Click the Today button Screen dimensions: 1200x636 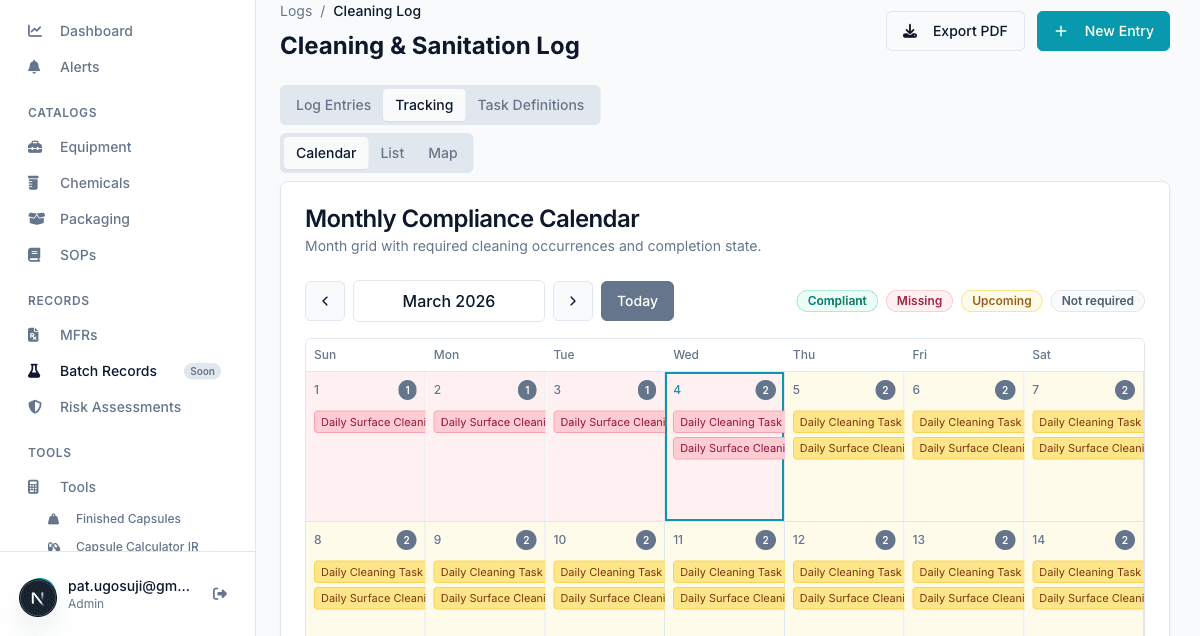[x=637, y=301]
